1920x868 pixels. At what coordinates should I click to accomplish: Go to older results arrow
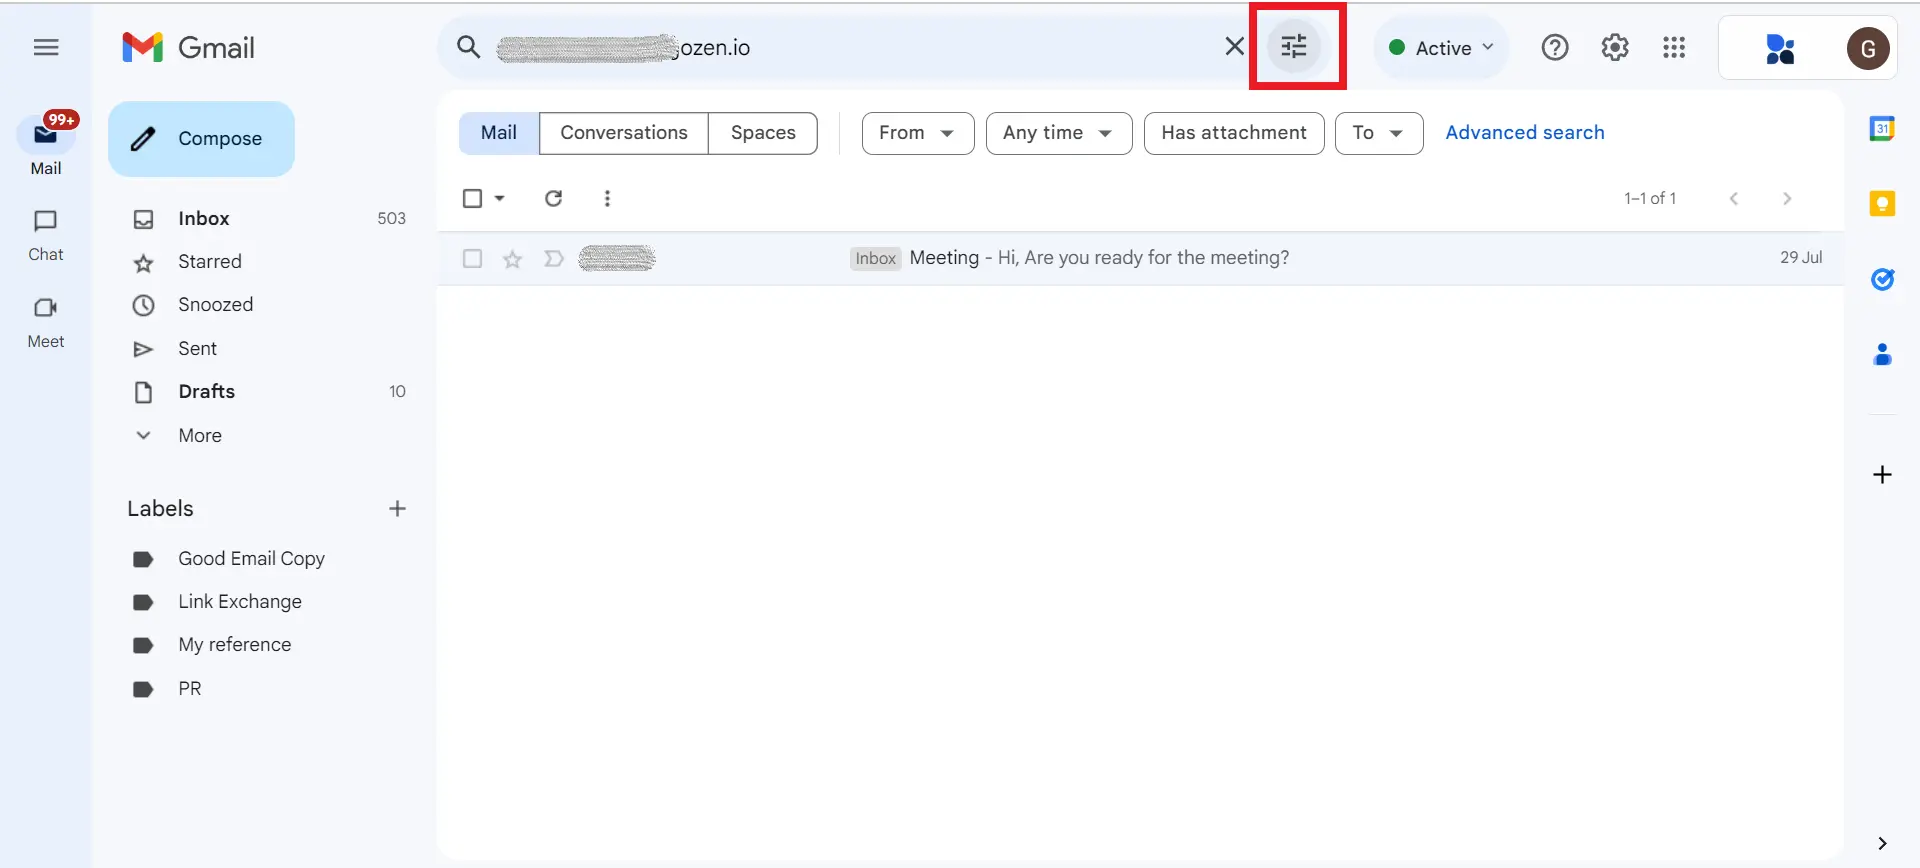coord(1787,198)
